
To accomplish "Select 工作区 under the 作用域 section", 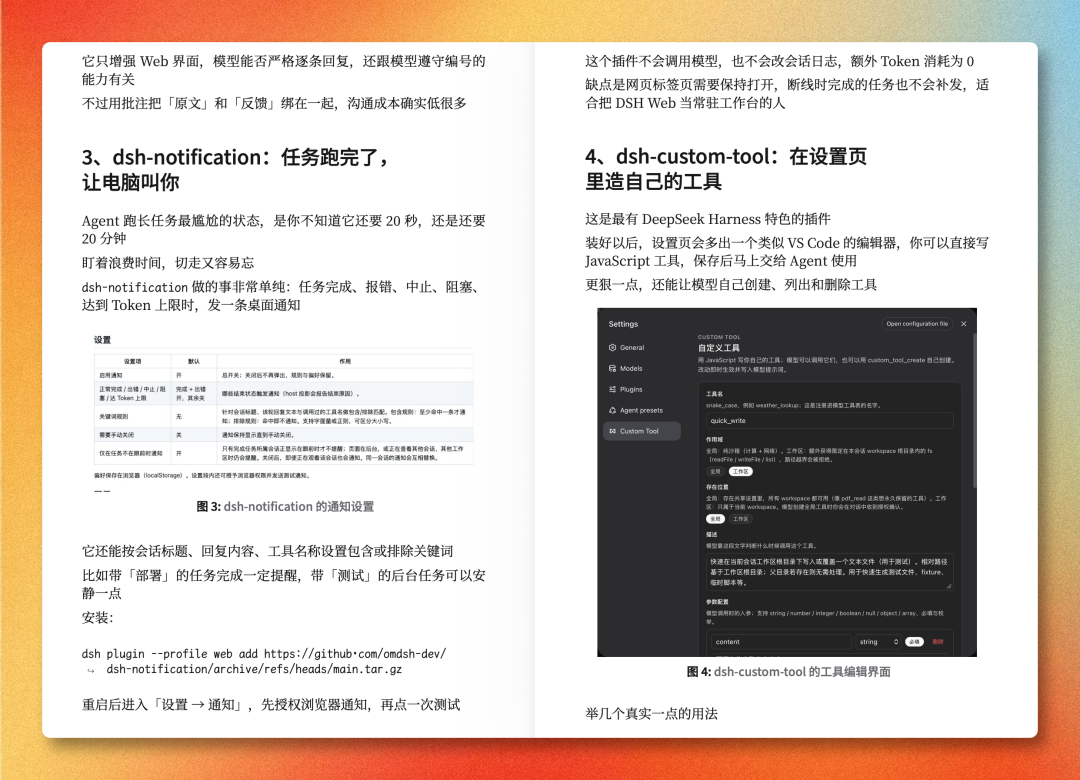I will 740,471.
